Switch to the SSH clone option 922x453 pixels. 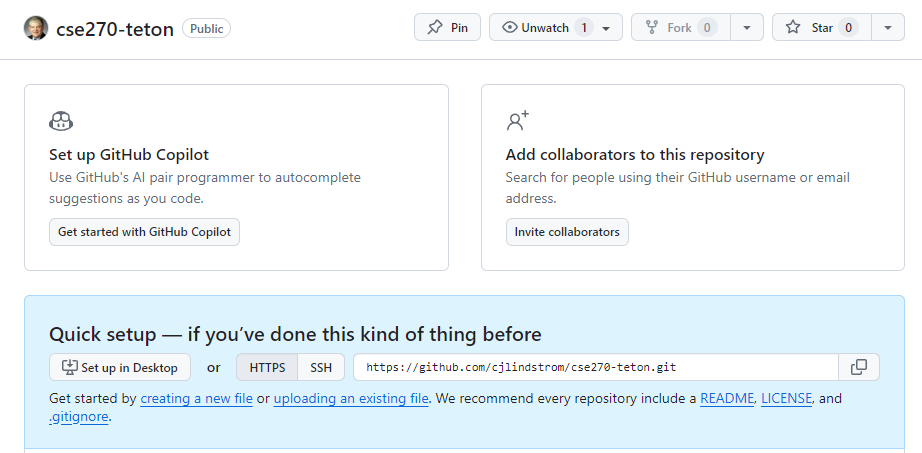[321, 367]
